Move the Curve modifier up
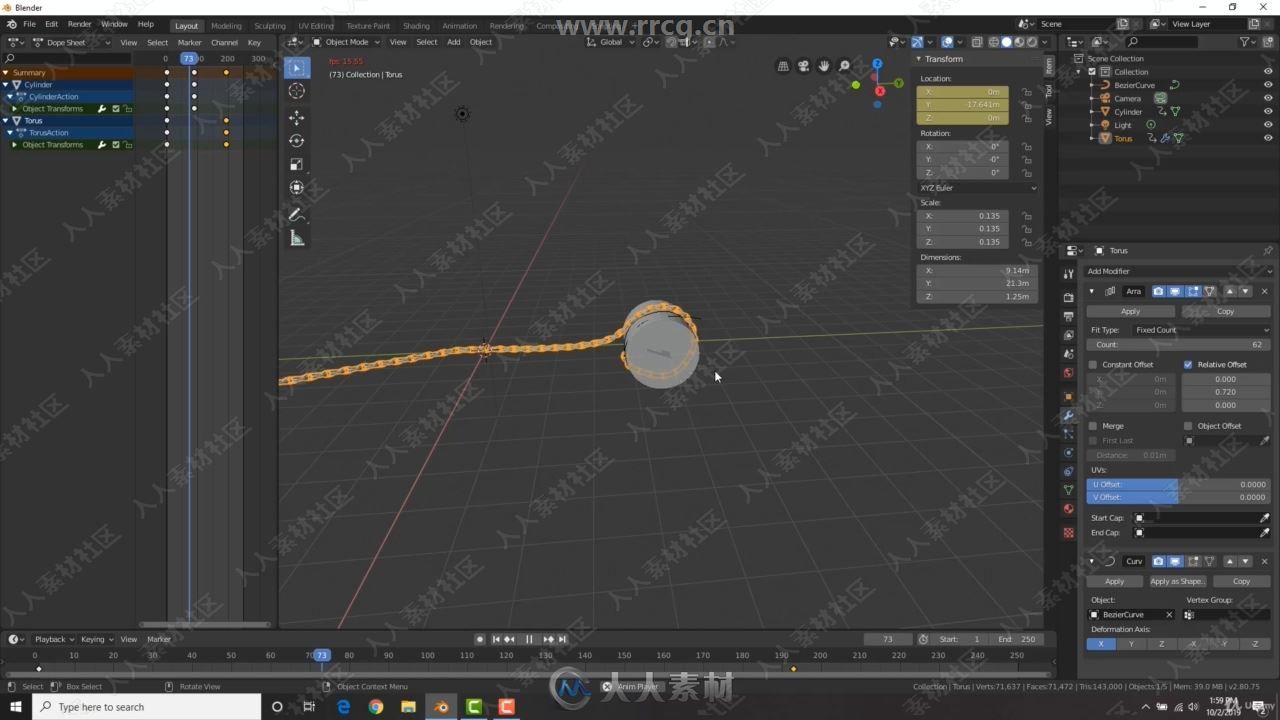The image size is (1280, 720). point(1230,561)
